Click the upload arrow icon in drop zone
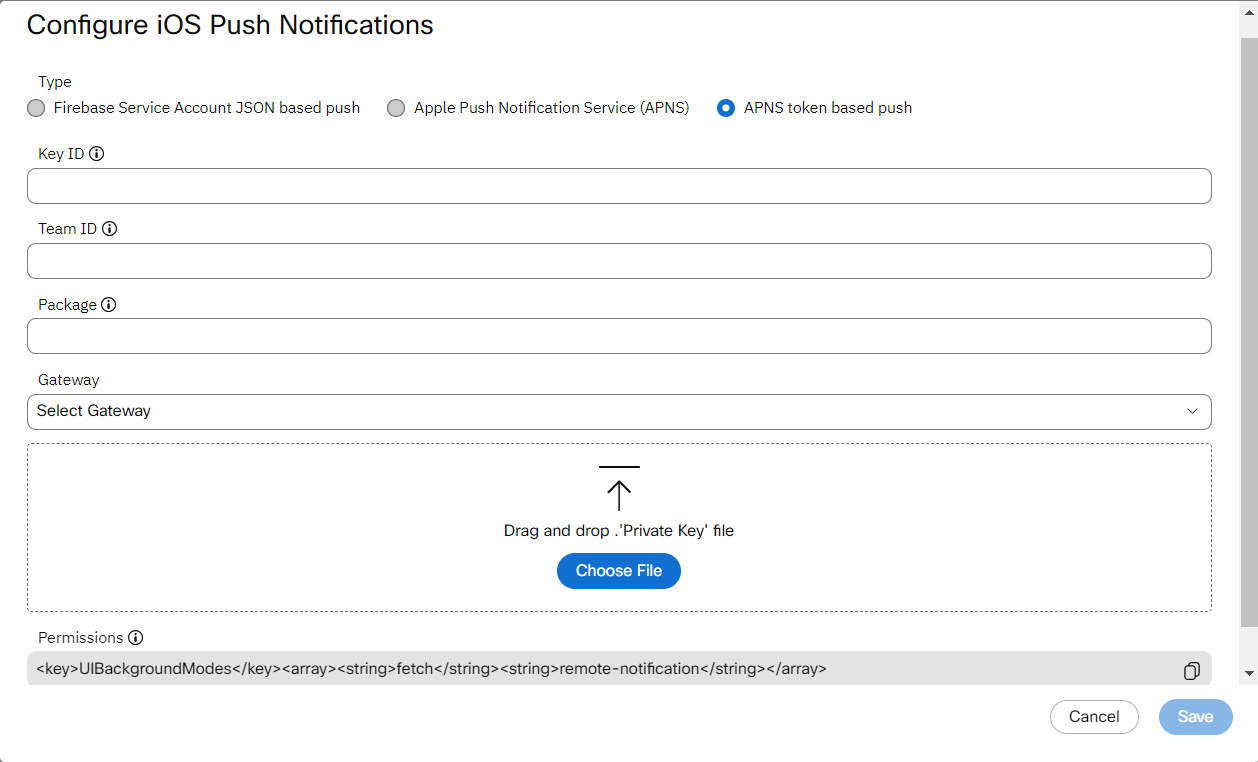 619,488
